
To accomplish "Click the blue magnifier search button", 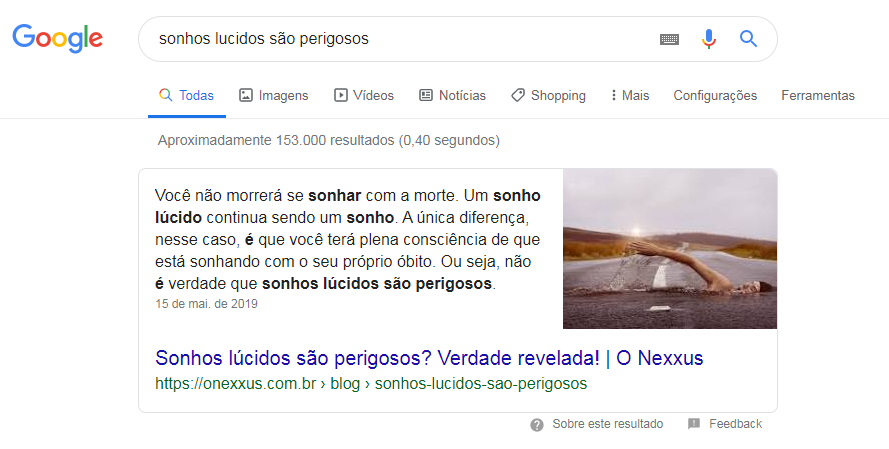I will 748,39.
